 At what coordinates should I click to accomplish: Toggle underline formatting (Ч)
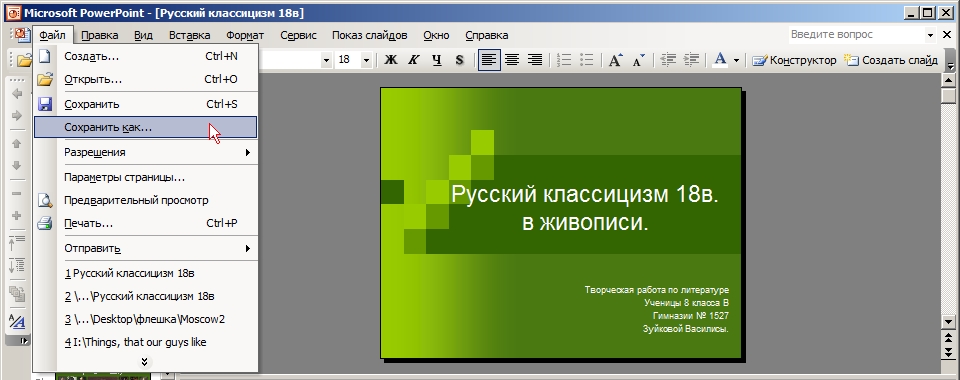click(437, 60)
